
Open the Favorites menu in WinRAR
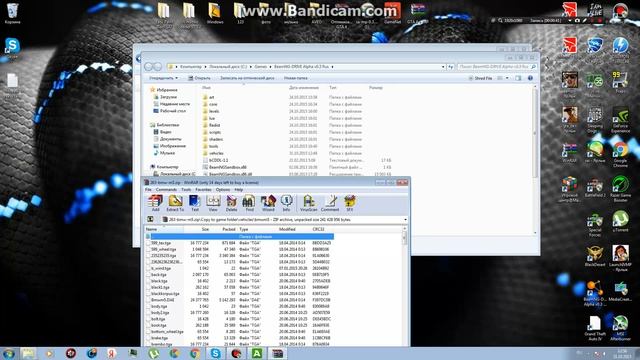203,190
